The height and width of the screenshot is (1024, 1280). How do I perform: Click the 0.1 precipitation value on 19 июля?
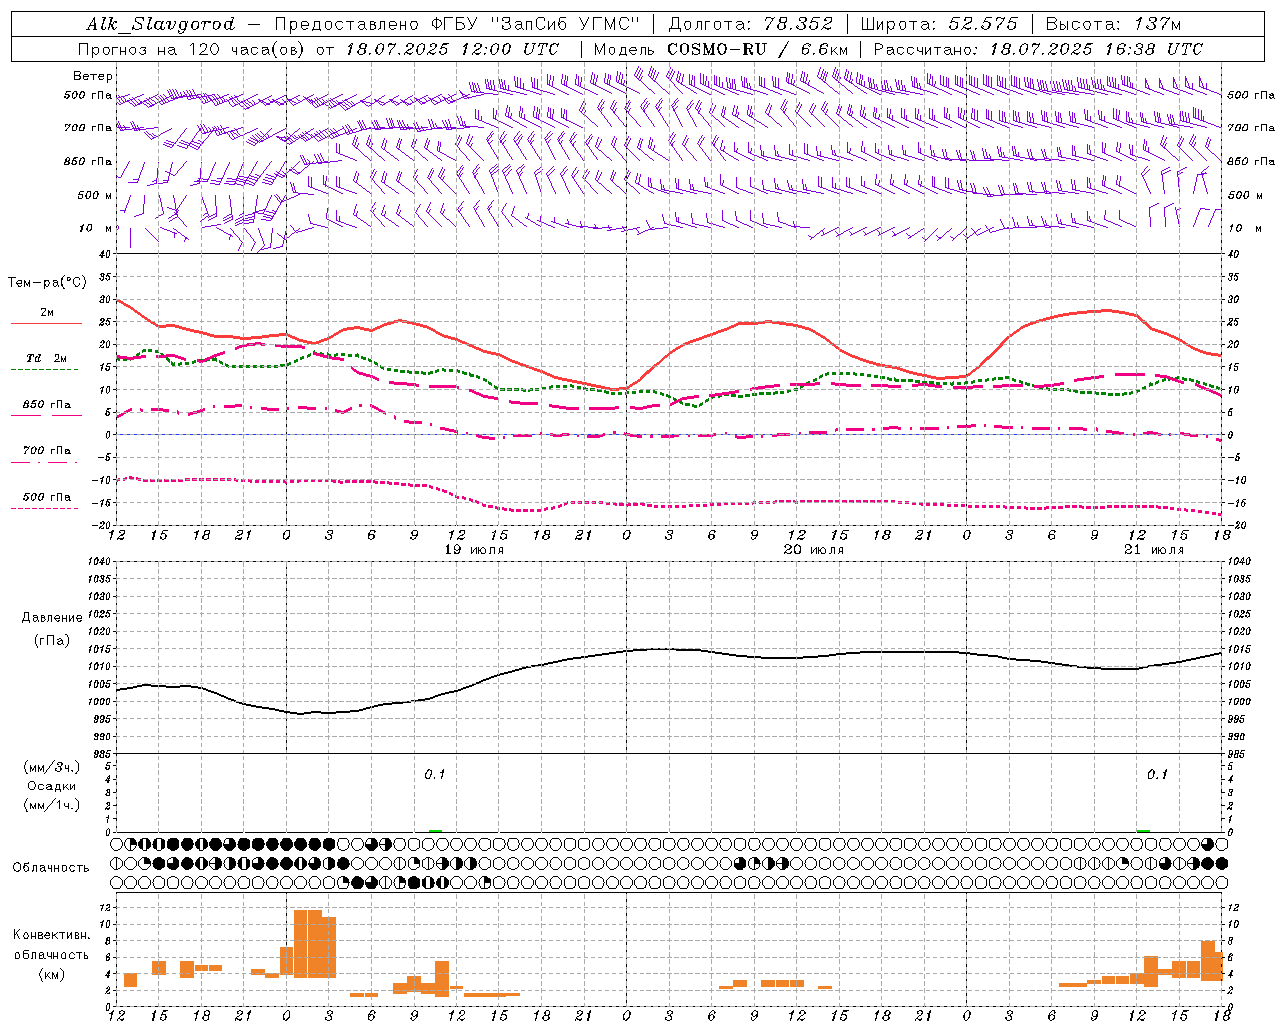[x=435, y=775]
